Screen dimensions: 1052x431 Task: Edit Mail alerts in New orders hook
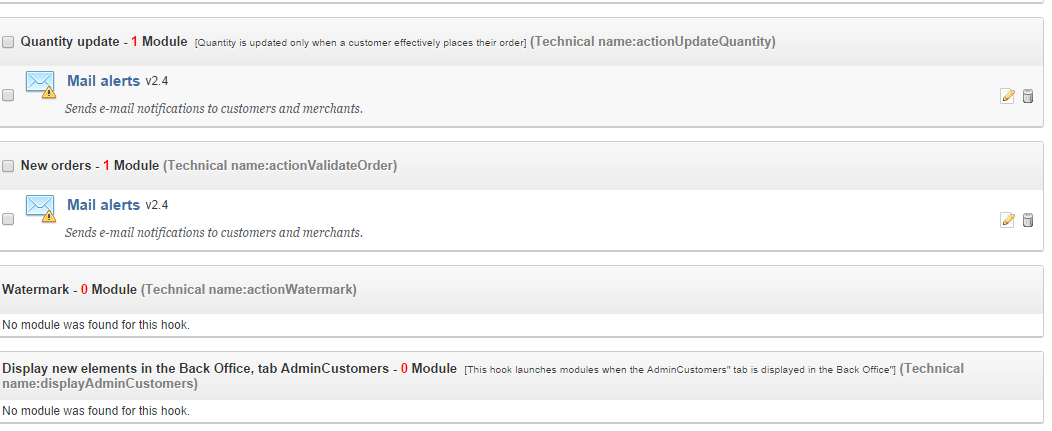1007,220
